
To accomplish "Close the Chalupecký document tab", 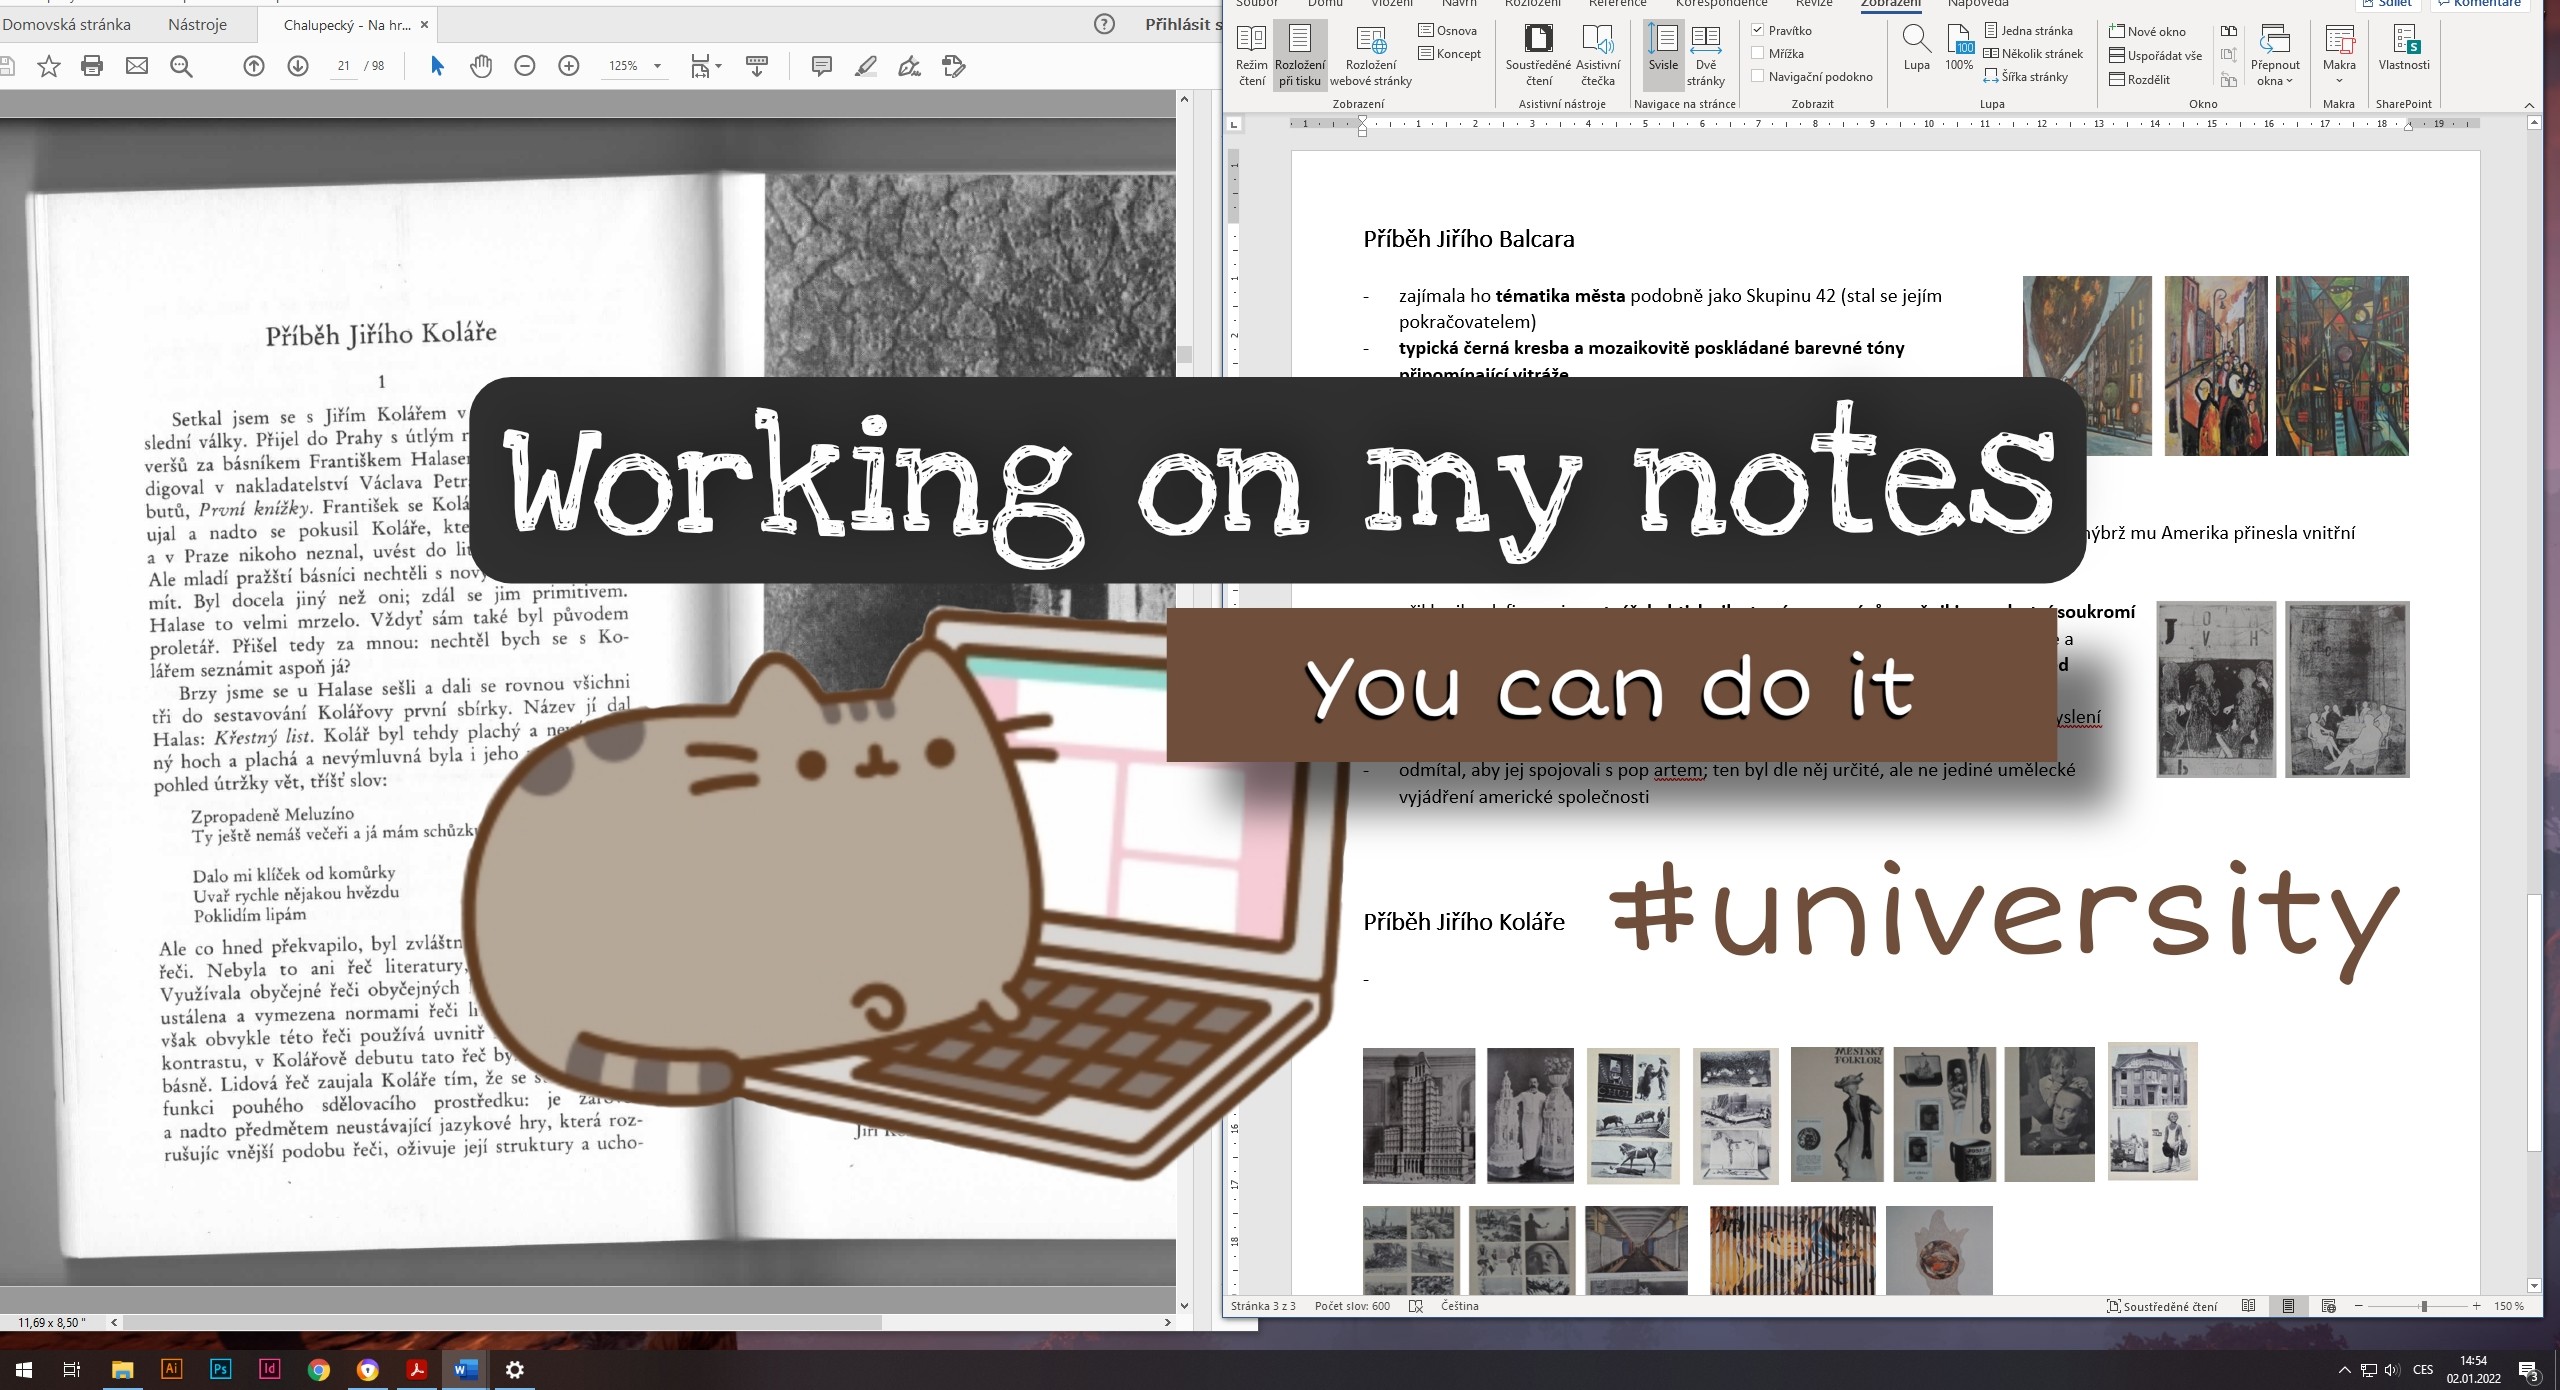I will coord(424,25).
